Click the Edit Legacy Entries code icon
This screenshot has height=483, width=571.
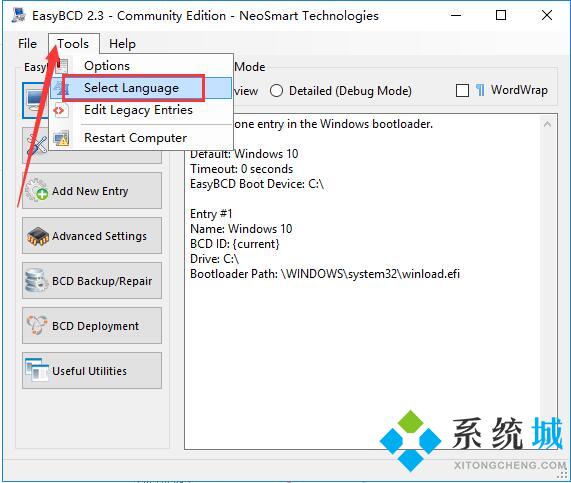tap(59, 110)
